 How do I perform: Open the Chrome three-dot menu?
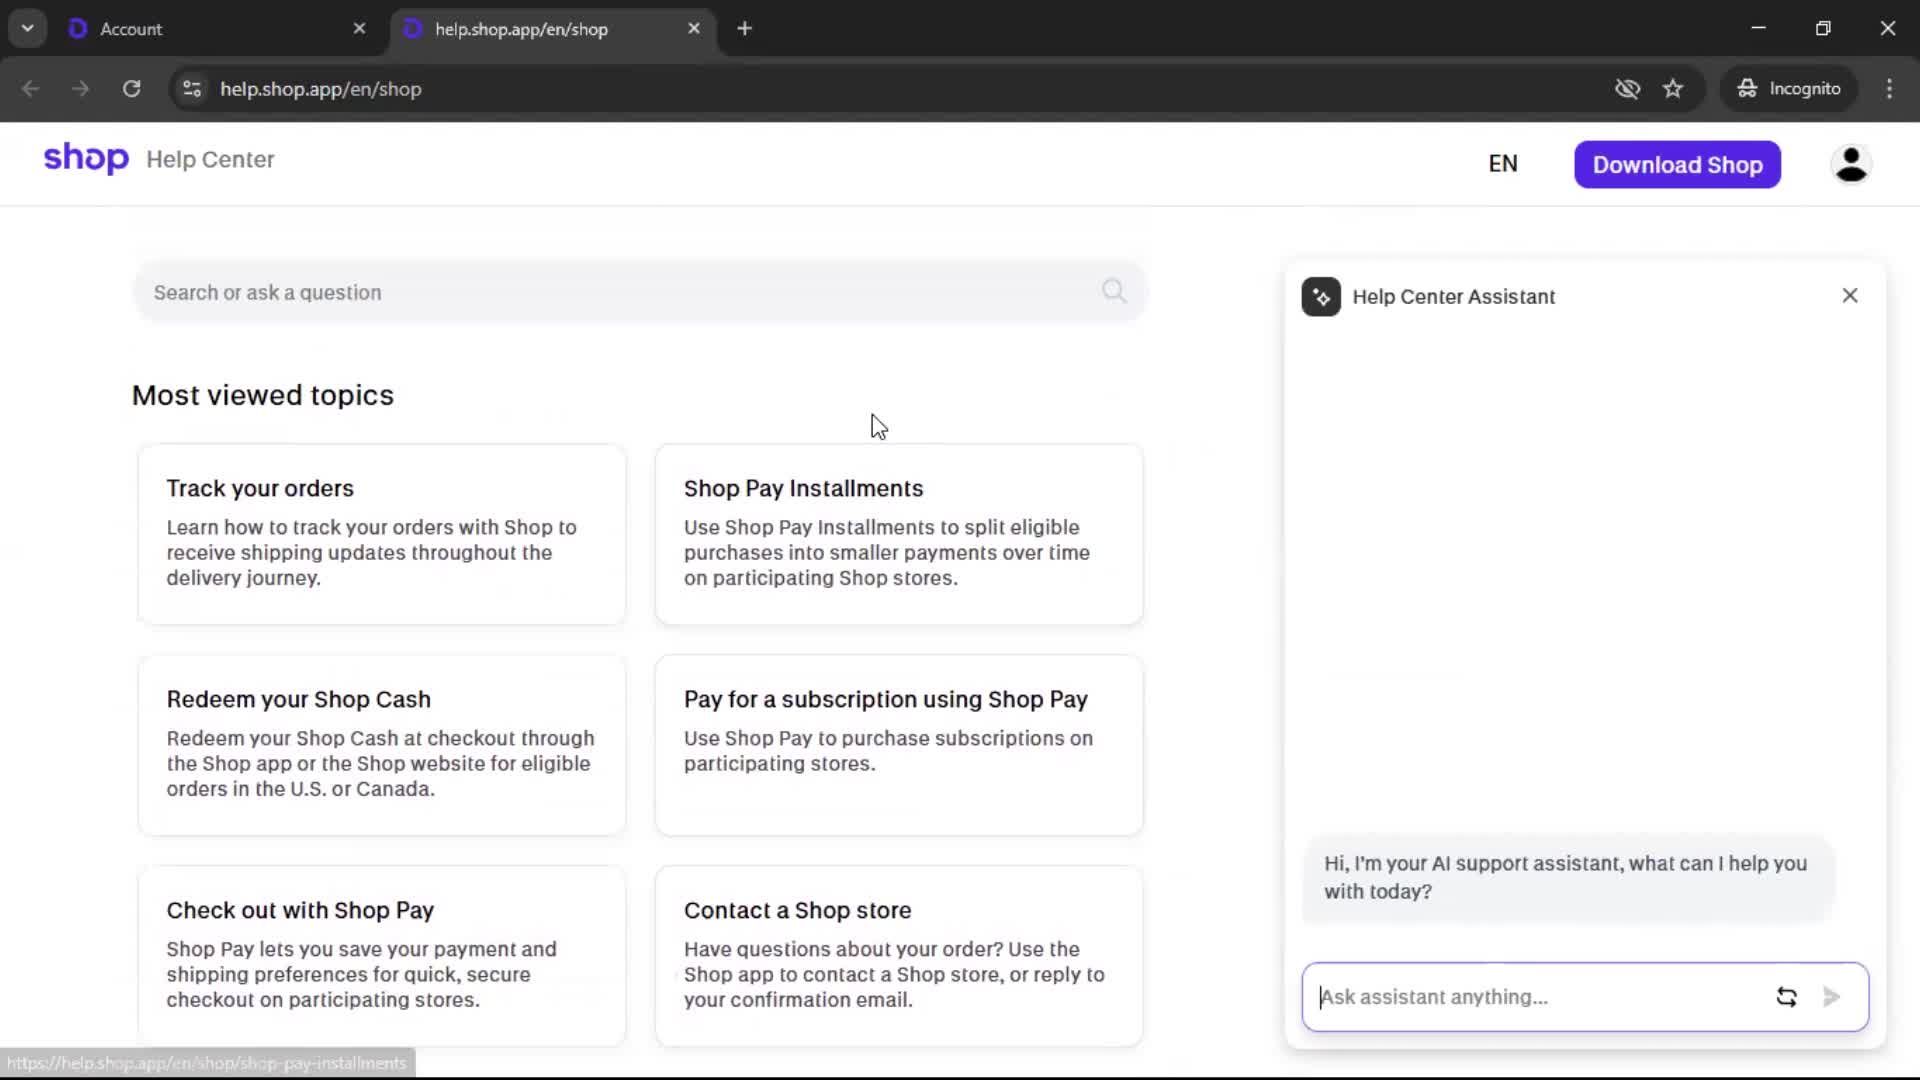(1890, 89)
